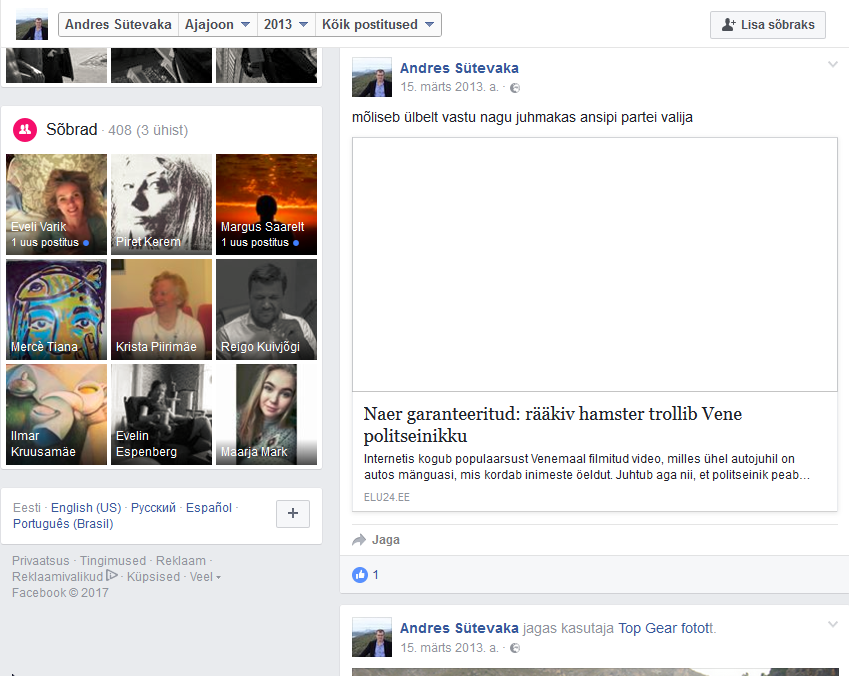Click the post text about ansipi partei
849x676 pixels.
click(x=522, y=118)
